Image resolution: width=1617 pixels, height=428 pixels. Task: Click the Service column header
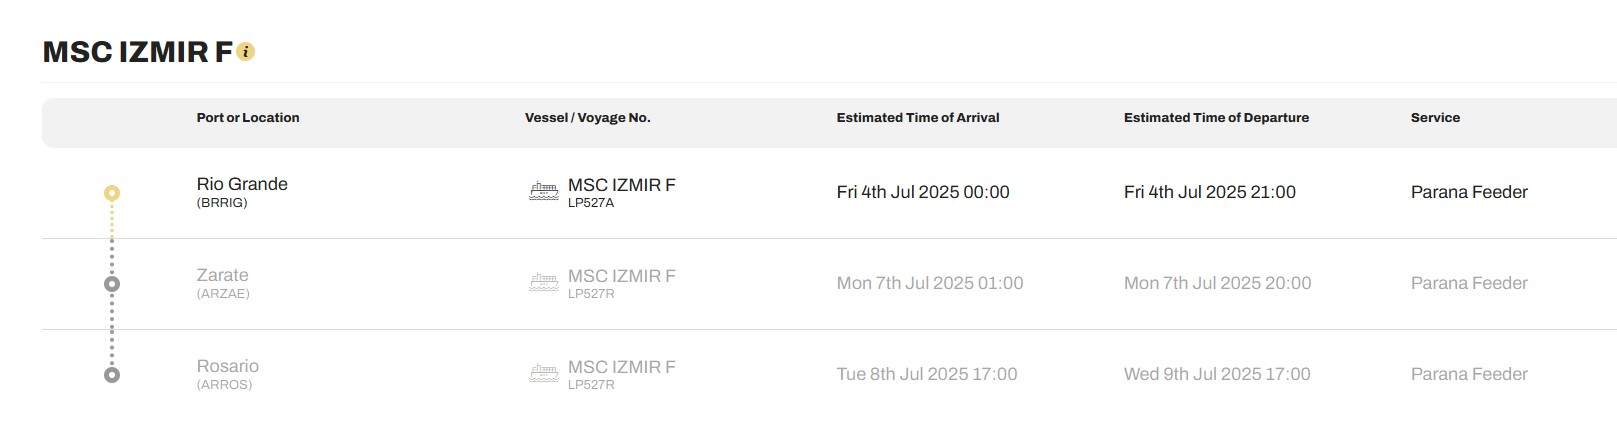coord(1434,118)
